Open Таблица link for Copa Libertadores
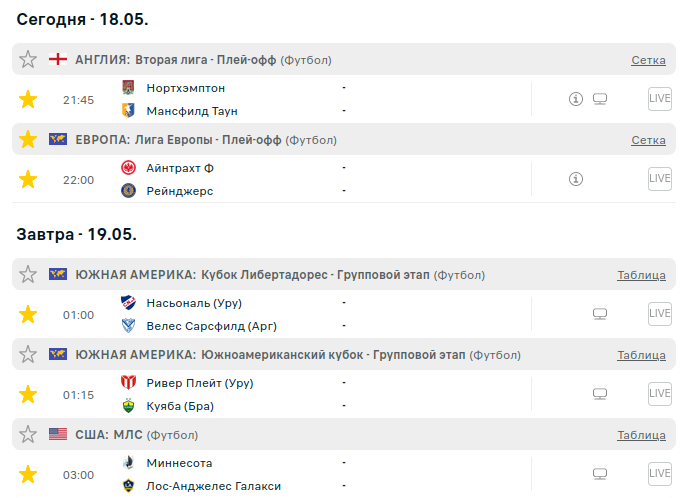The height and width of the screenshot is (498, 688). 641,275
